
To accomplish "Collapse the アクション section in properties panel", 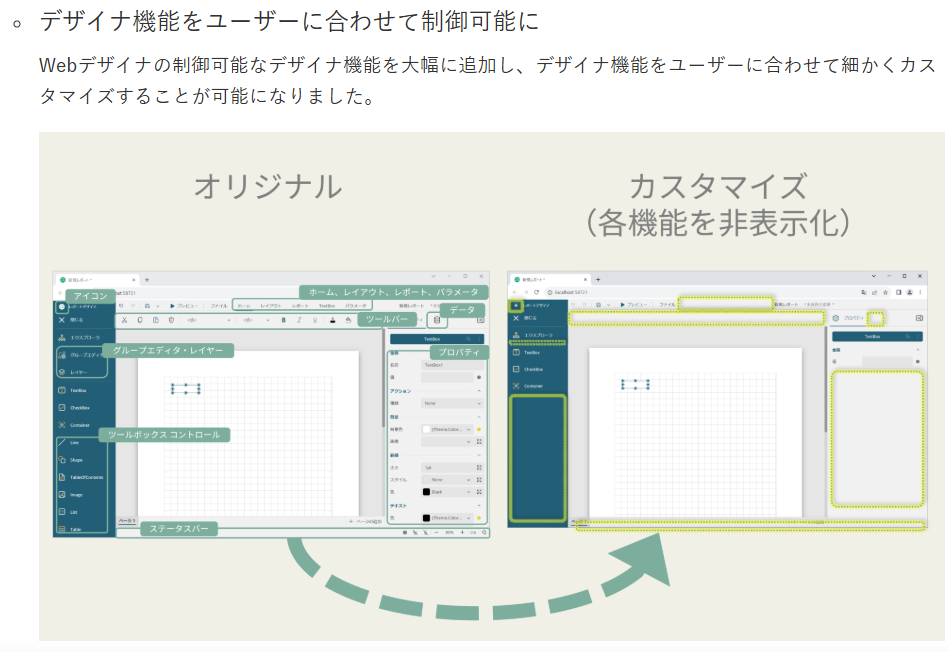I will tap(479, 391).
